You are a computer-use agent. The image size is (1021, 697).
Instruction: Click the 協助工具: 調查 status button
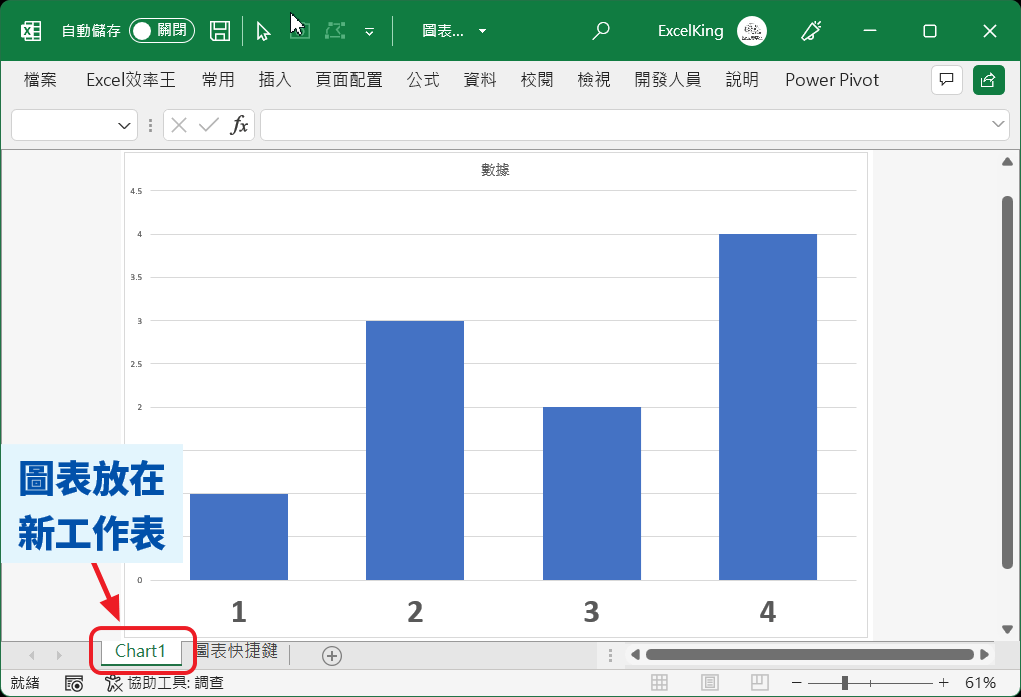click(x=164, y=683)
